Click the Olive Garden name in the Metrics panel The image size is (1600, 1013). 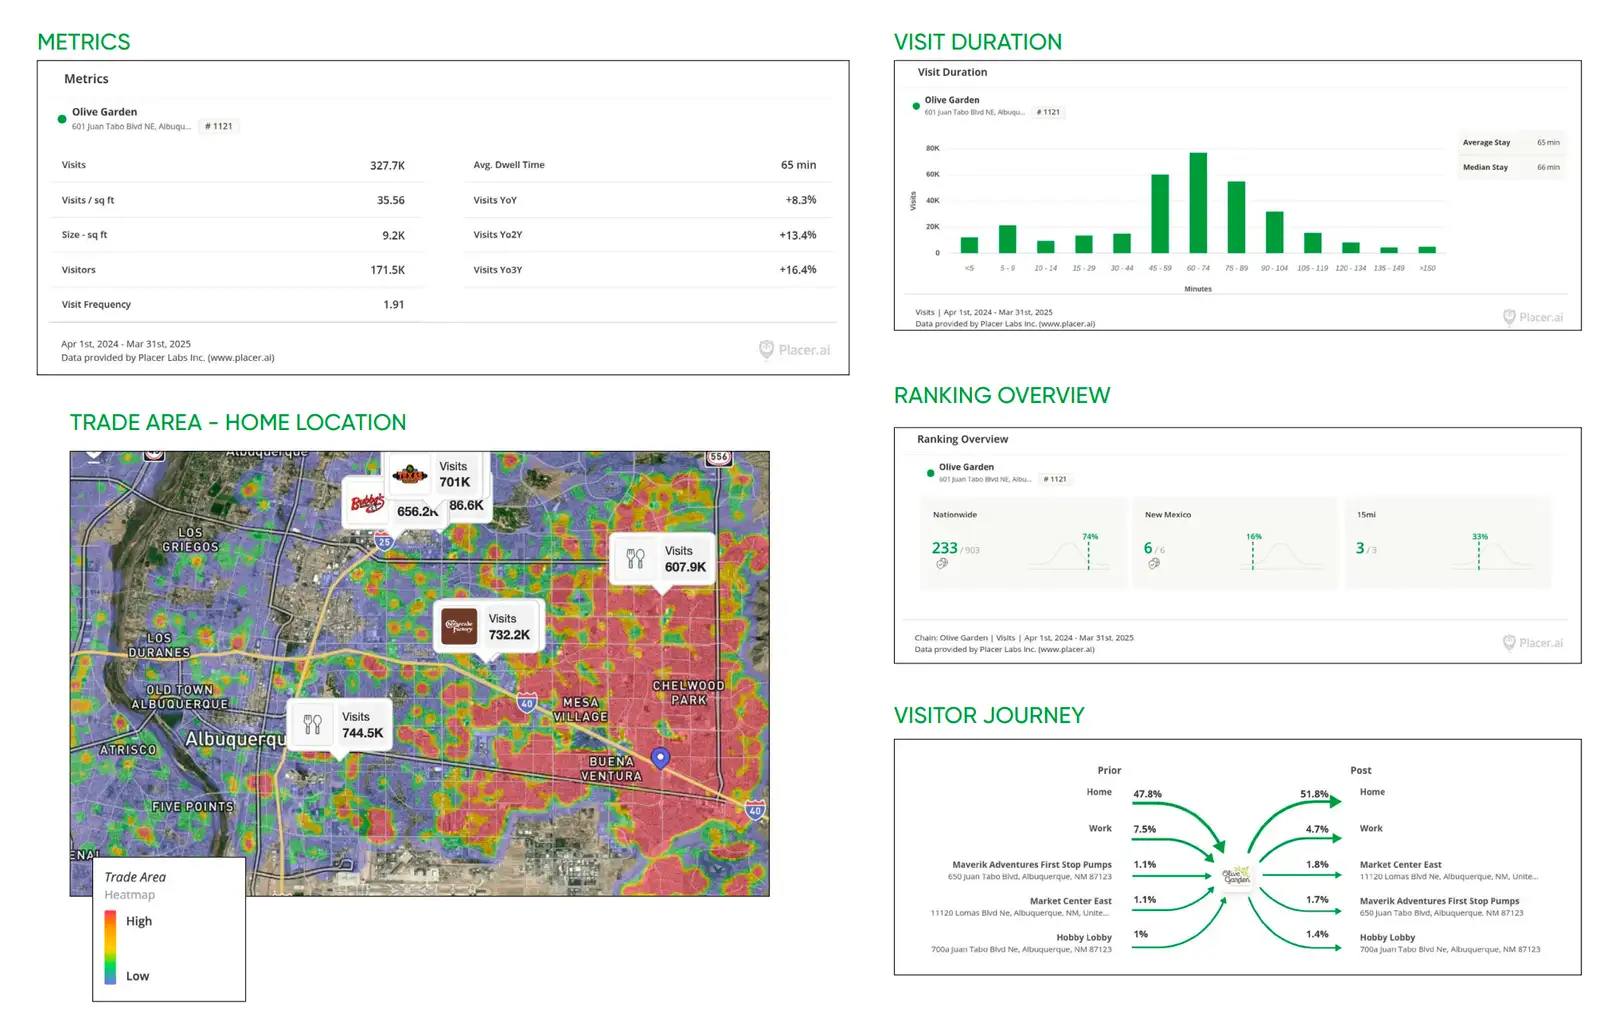(104, 112)
